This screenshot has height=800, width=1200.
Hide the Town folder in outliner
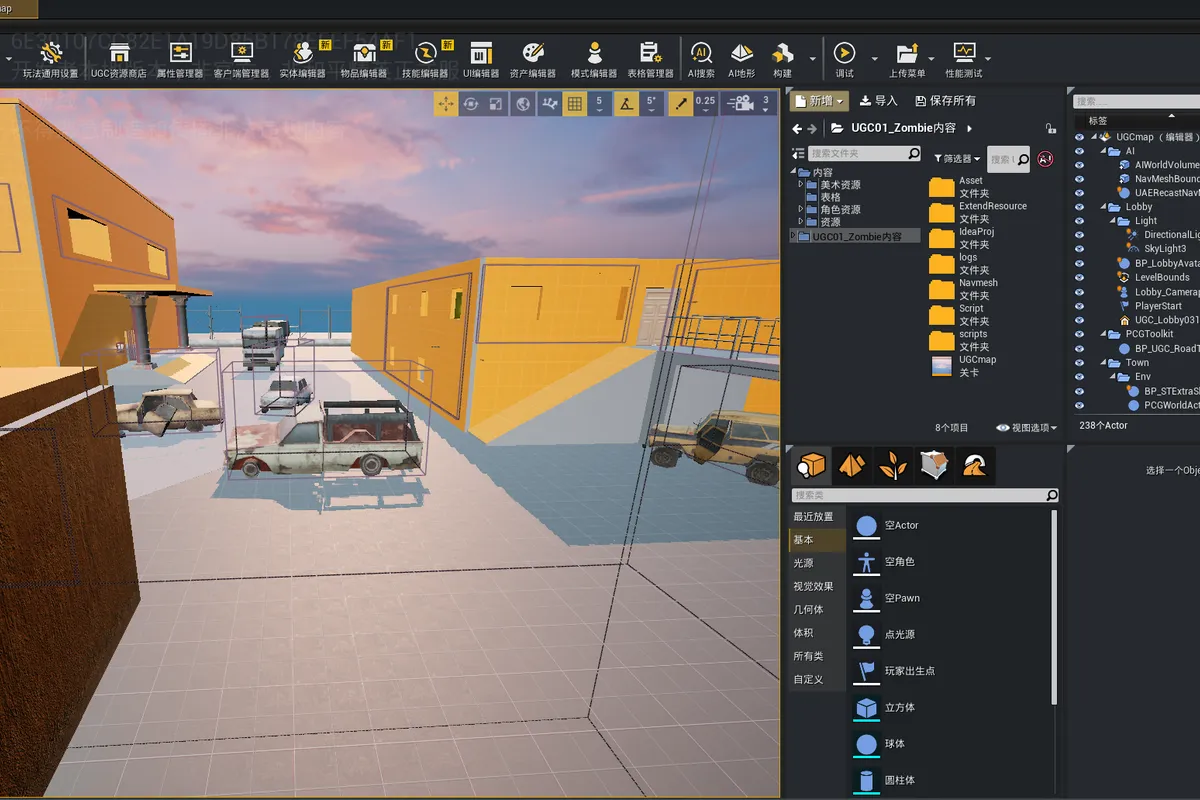click(x=1079, y=363)
